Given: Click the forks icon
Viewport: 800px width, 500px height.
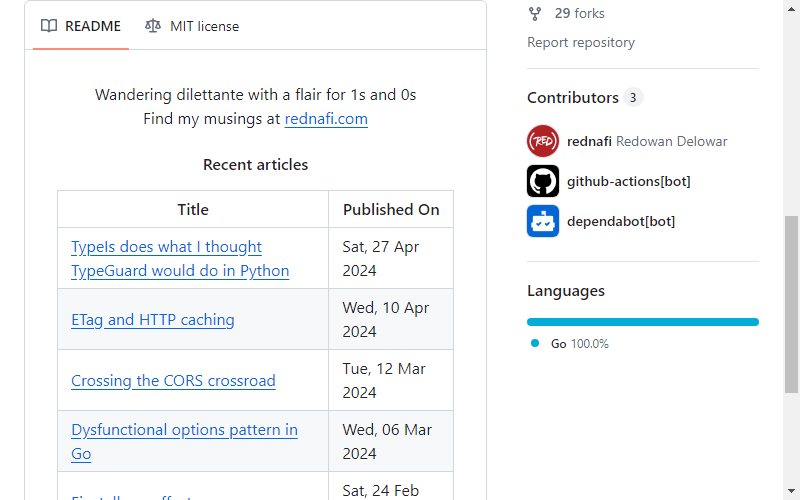Looking at the screenshot, I should coord(535,14).
